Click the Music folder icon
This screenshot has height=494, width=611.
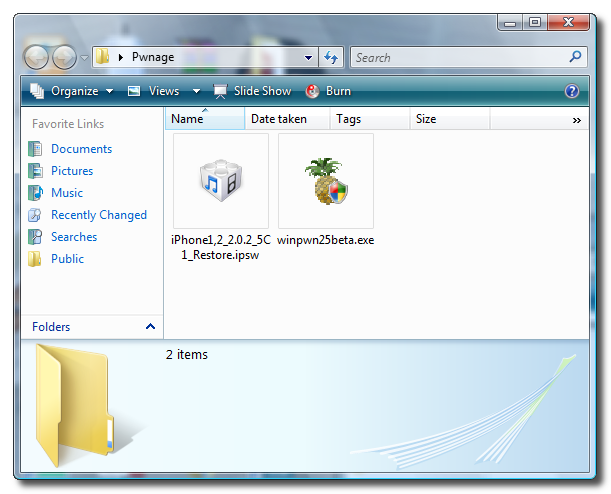point(35,192)
